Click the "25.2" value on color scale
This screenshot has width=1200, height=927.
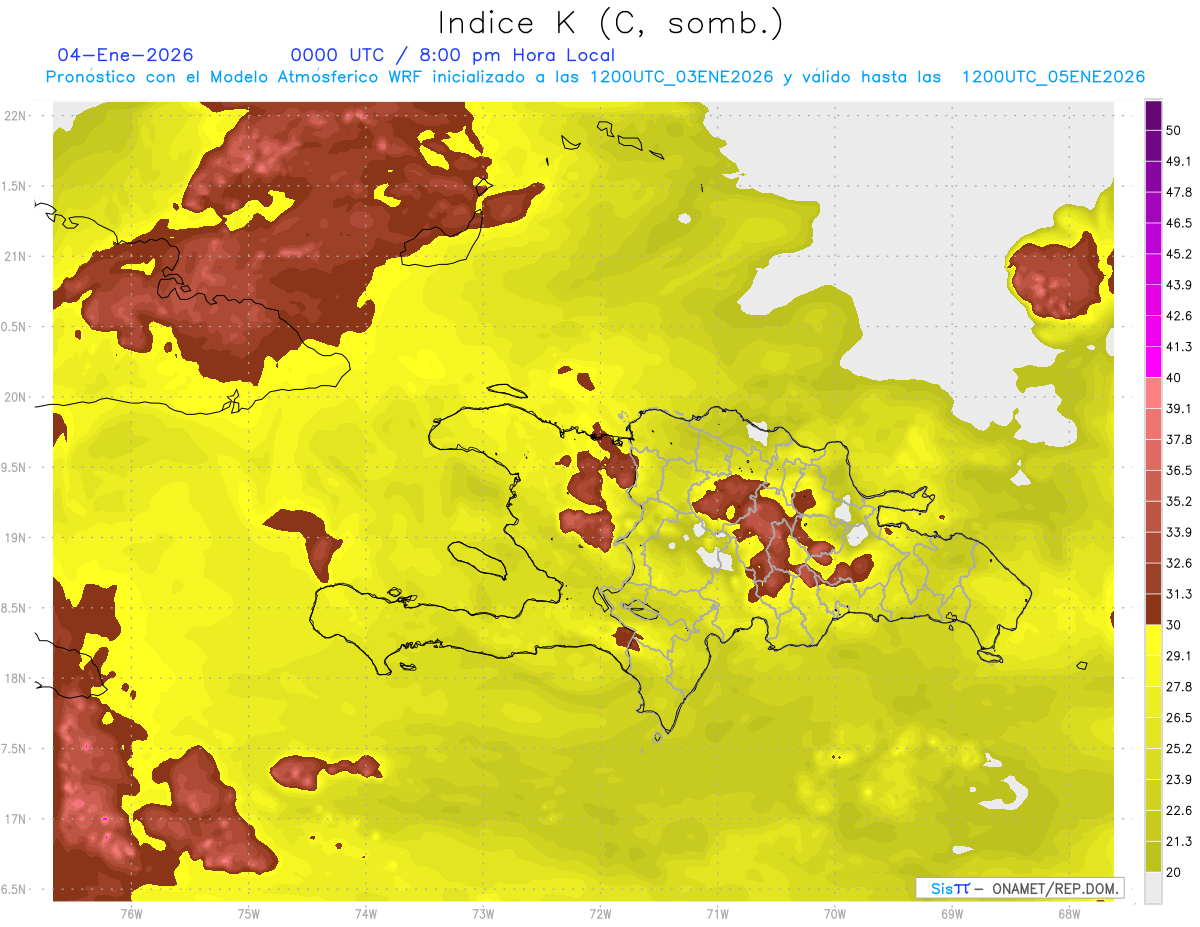[x=1180, y=749]
